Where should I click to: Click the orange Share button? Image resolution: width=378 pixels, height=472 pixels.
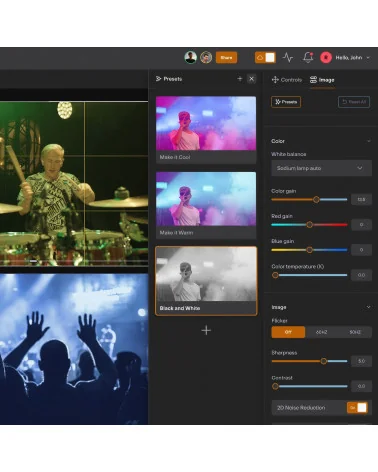[226, 57]
